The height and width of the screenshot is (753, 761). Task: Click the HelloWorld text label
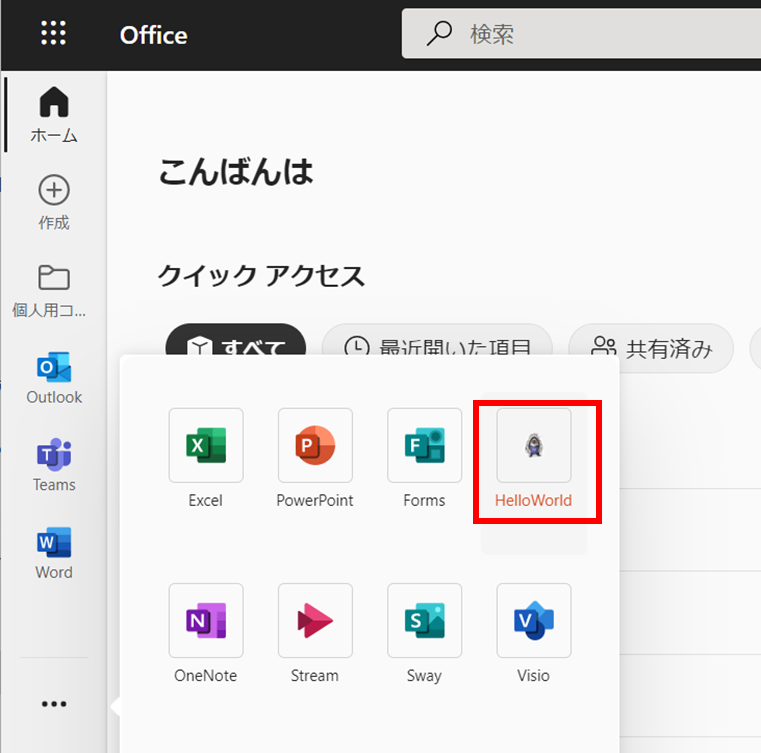pos(533,500)
